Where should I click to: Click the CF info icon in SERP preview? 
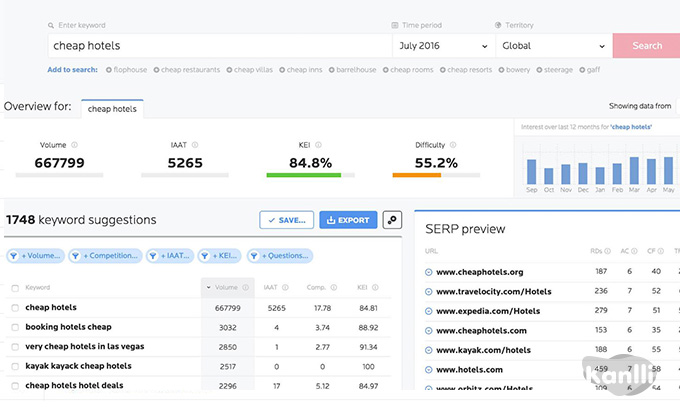click(x=660, y=251)
